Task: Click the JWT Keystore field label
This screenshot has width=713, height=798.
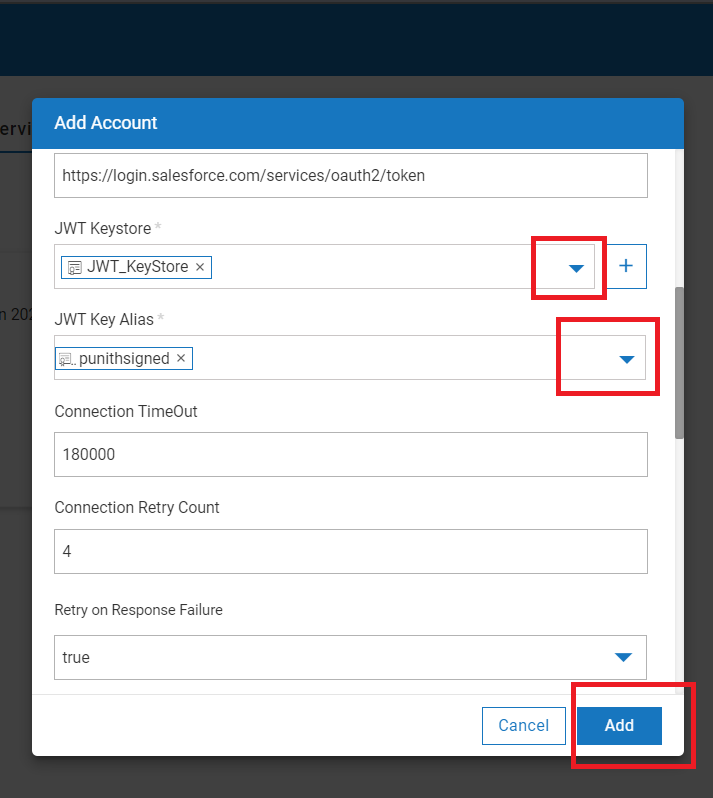Action: (103, 229)
